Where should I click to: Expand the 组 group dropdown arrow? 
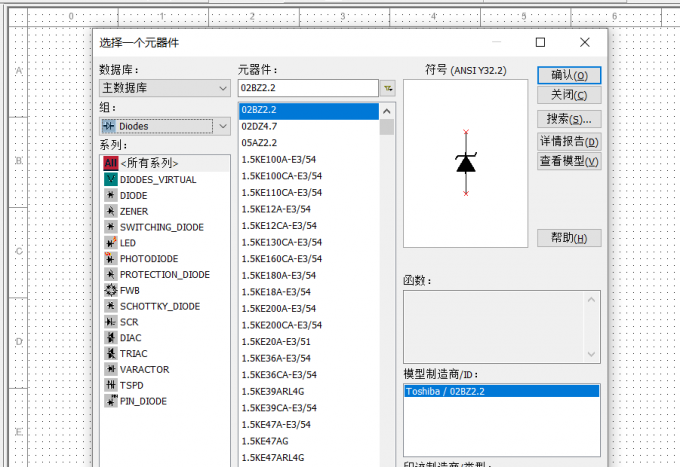pos(223,126)
